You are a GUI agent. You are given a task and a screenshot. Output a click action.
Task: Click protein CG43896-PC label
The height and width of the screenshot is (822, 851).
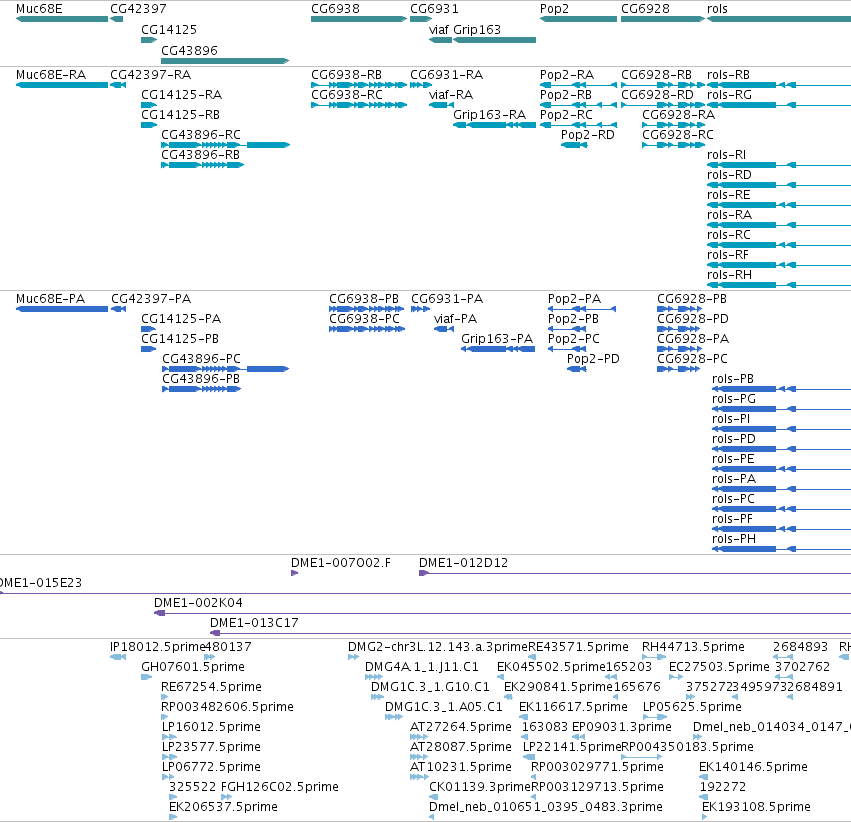[201, 359]
